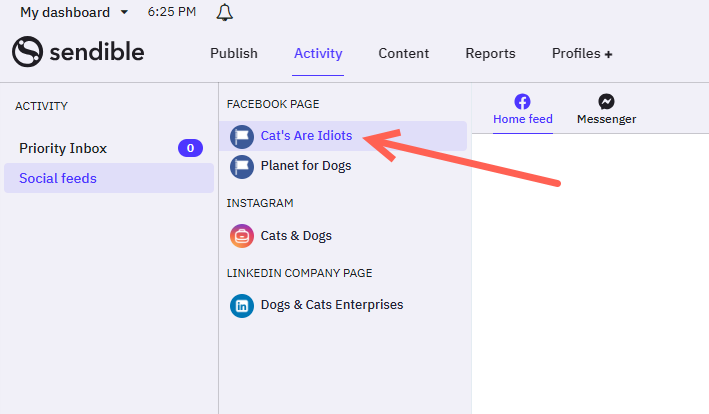Click the Cat's Are Idiots flag icon

coord(242,136)
